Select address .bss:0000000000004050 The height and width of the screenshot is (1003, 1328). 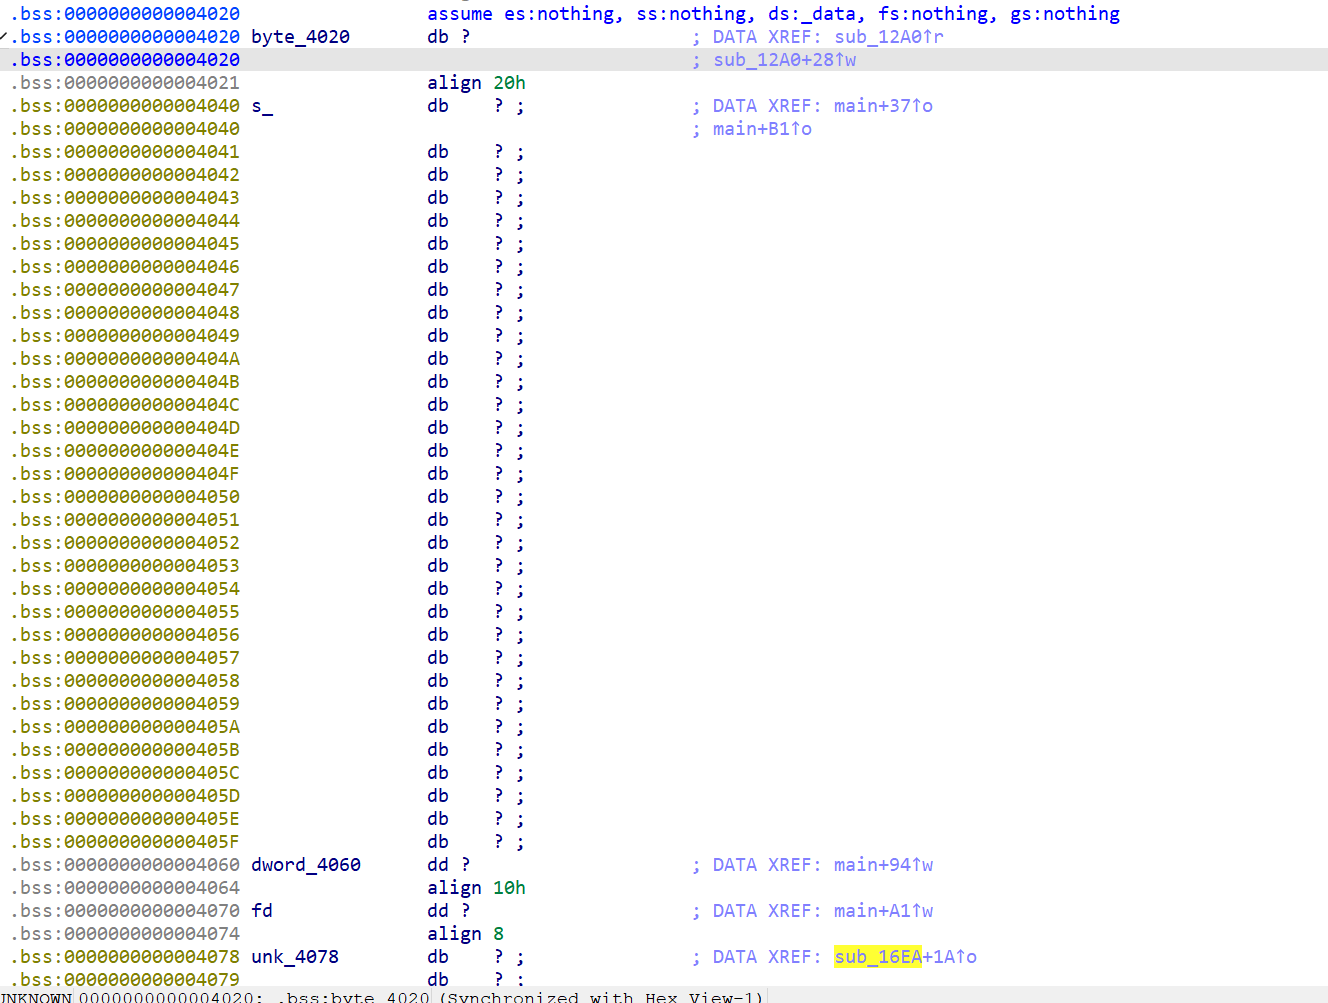point(125,497)
